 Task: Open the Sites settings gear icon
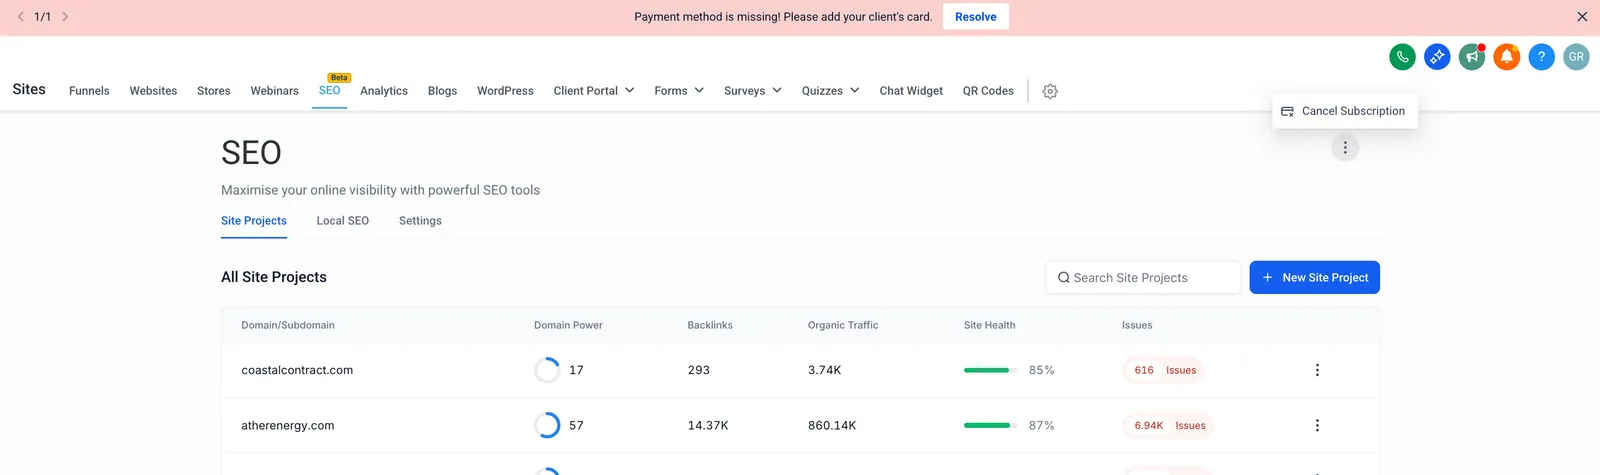pyautogui.click(x=1050, y=91)
